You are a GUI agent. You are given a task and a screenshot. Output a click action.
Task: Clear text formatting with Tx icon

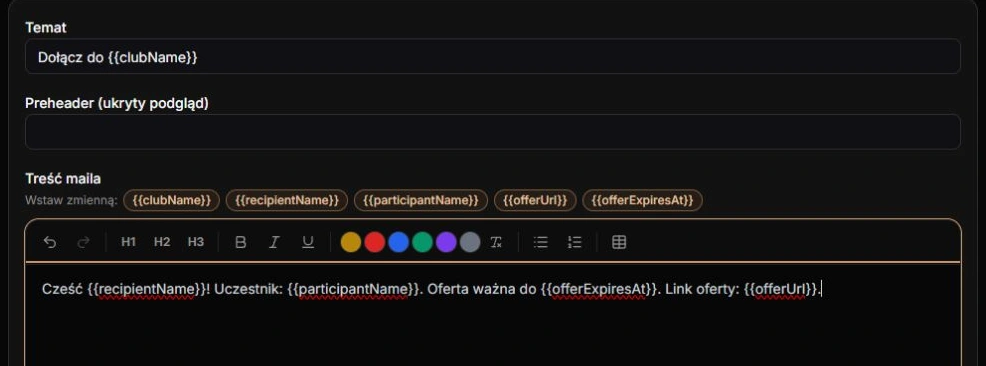coord(496,242)
